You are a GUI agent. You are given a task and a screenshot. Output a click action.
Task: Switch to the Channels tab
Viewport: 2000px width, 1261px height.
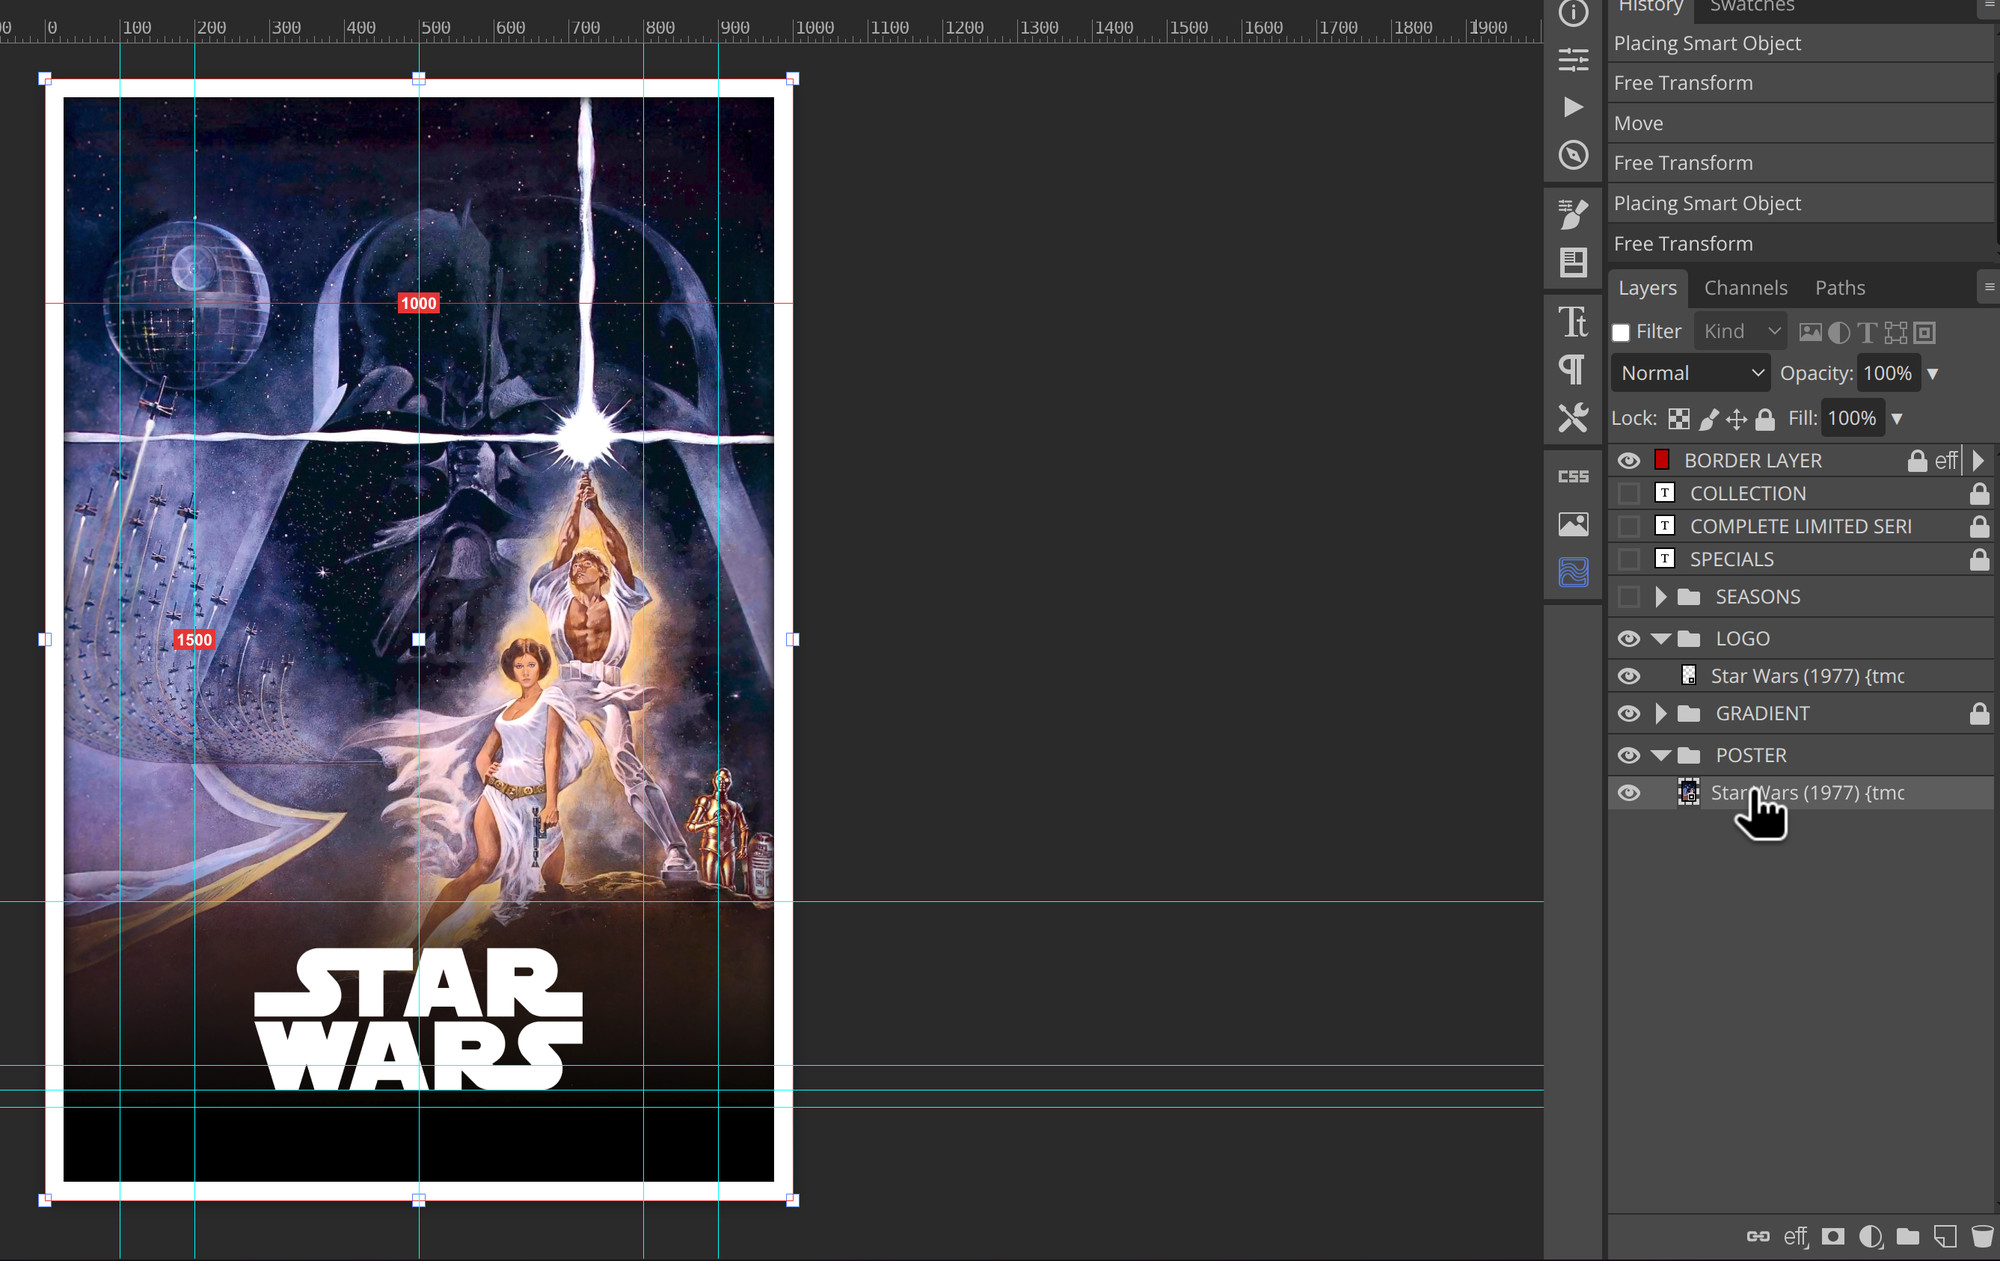pos(1746,288)
